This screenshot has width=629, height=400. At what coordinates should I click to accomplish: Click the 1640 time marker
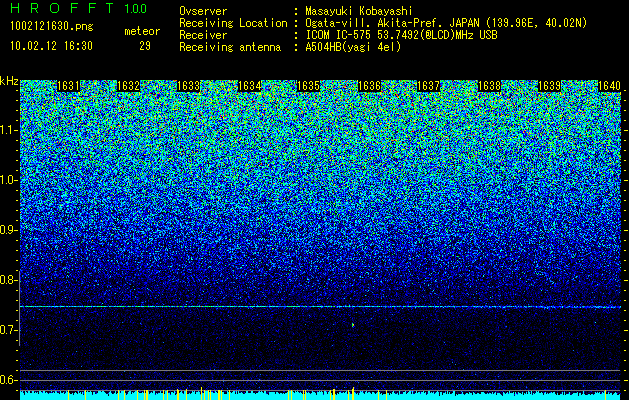point(609,86)
